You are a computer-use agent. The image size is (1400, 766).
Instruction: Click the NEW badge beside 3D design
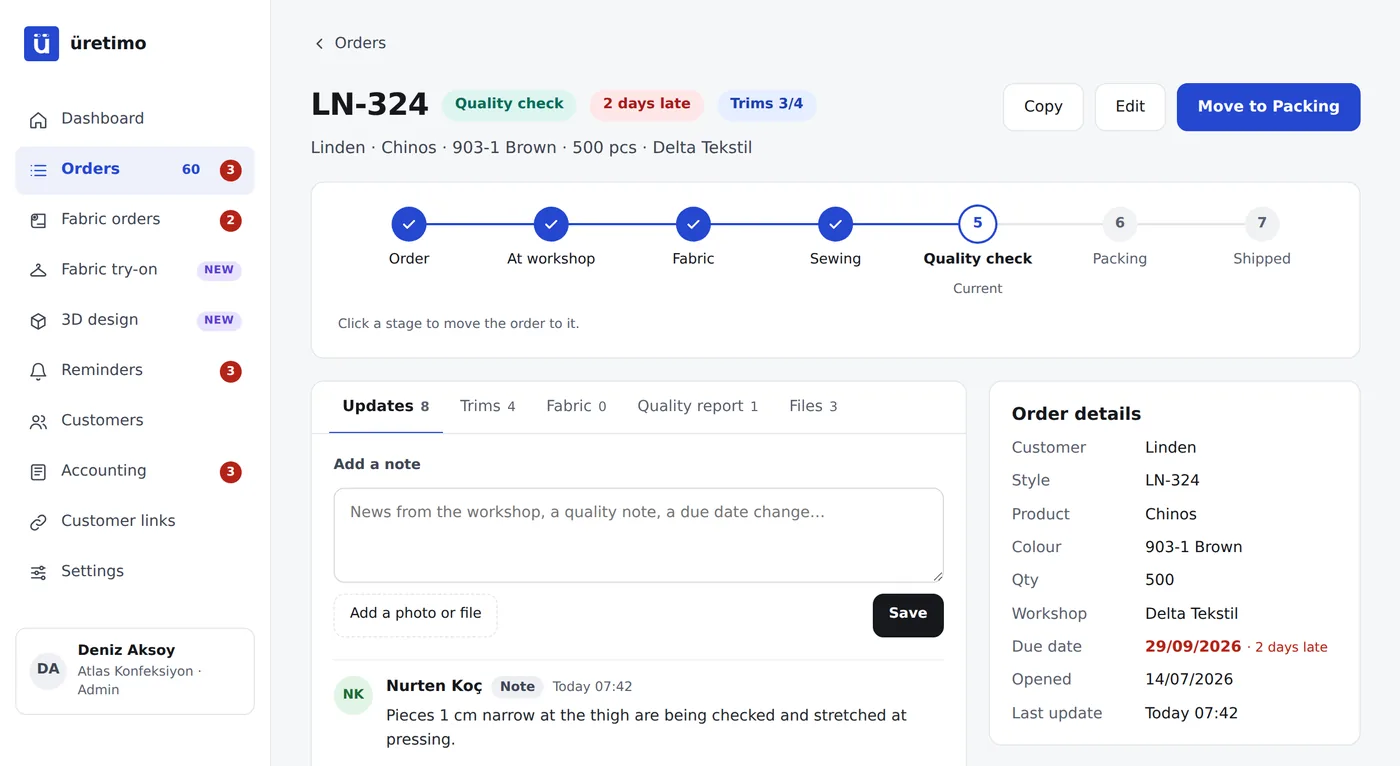pyautogui.click(x=219, y=321)
